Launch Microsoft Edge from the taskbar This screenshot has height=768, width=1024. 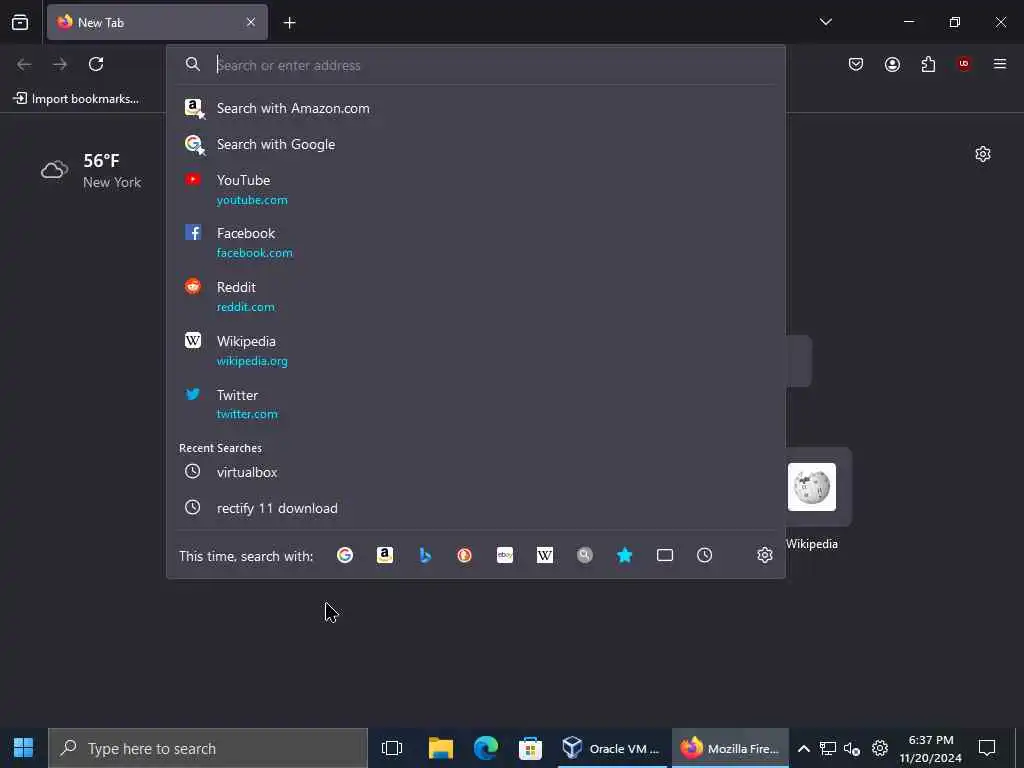[486, 748]
